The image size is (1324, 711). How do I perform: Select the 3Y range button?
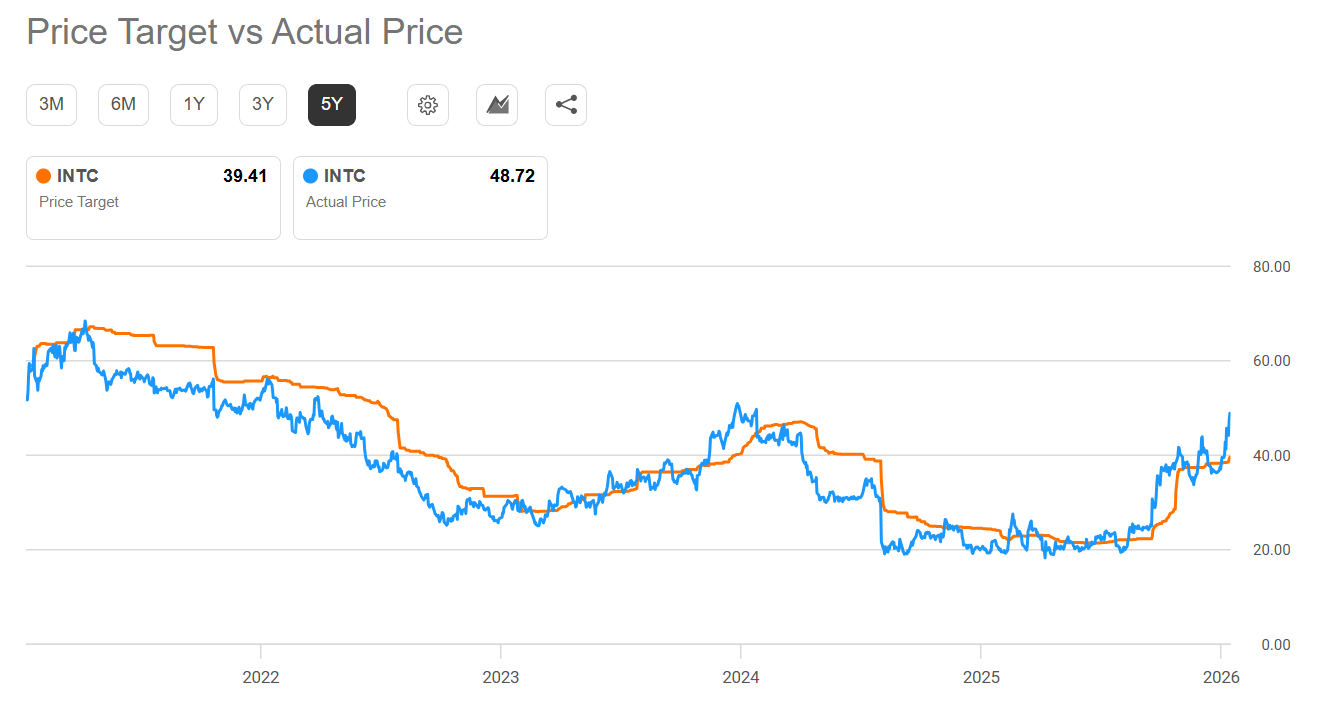[x=262, y=104]
